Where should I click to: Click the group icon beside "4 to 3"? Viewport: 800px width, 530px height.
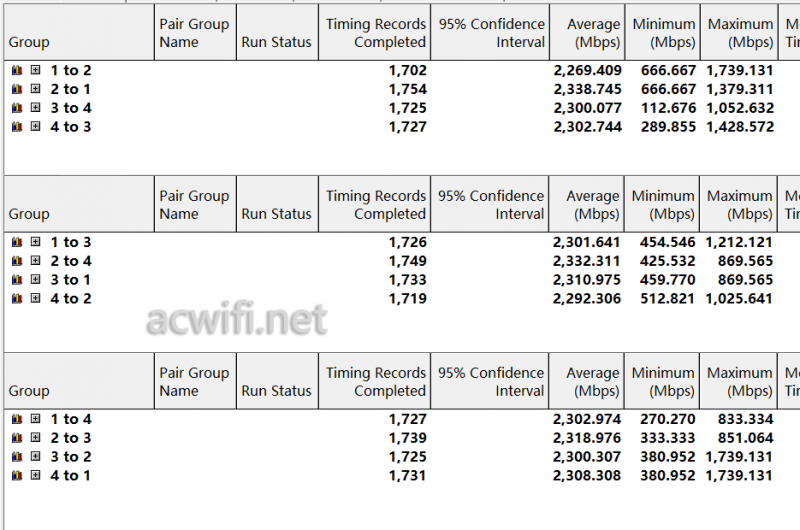17,127
